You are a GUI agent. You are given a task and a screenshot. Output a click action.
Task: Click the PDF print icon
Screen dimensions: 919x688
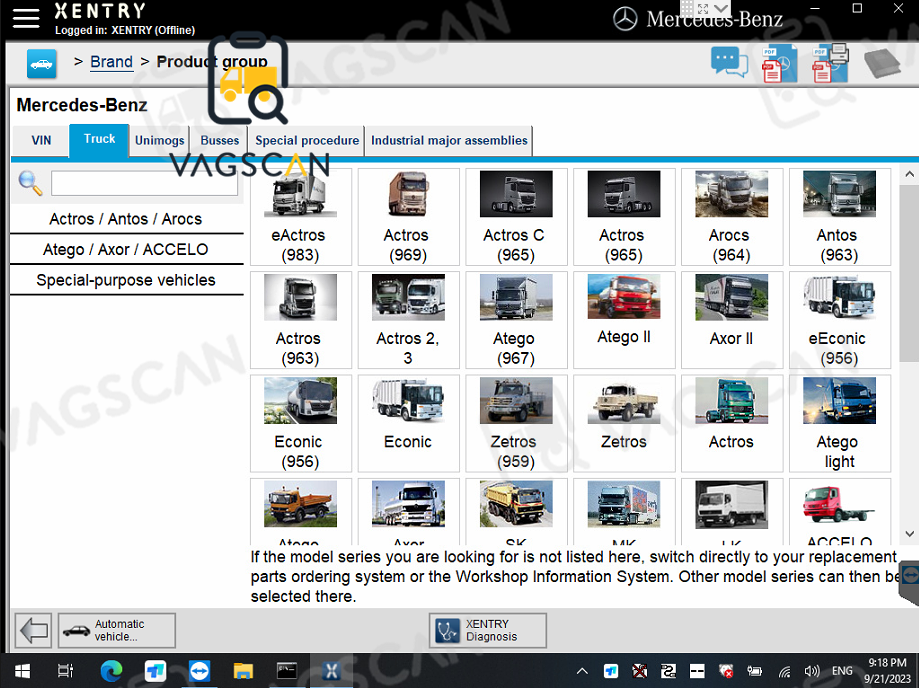(830, 63)
